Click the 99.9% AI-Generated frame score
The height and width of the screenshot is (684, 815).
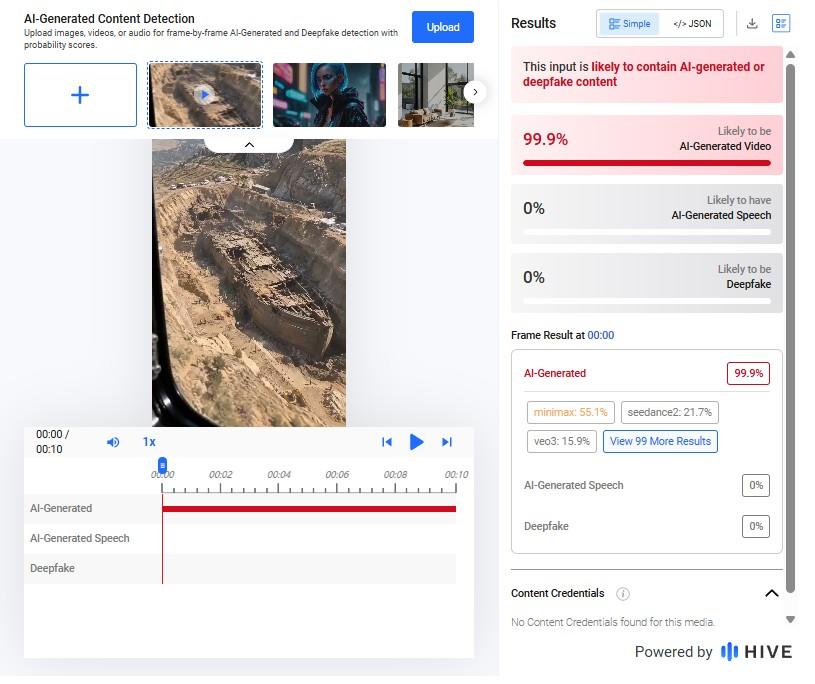tap(748, 374)
